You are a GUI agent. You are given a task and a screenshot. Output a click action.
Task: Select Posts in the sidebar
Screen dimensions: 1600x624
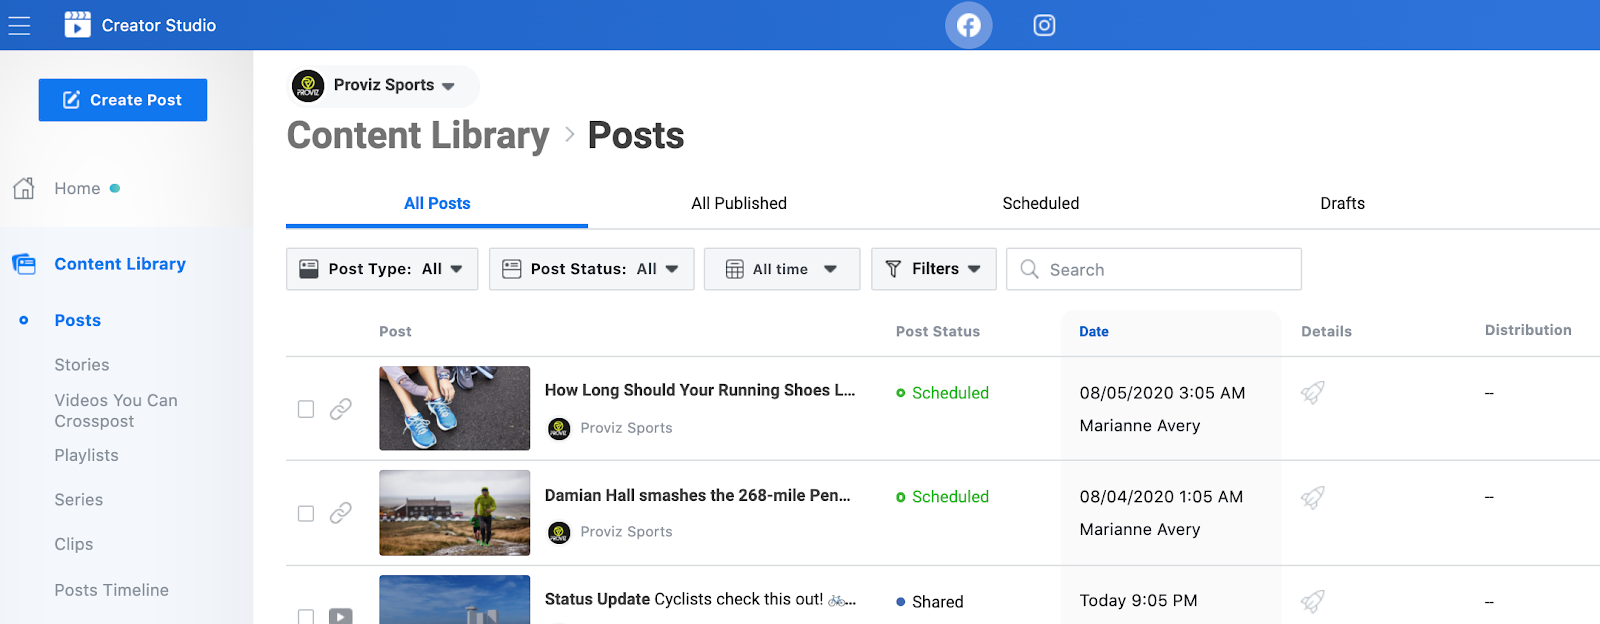point(78,320)
